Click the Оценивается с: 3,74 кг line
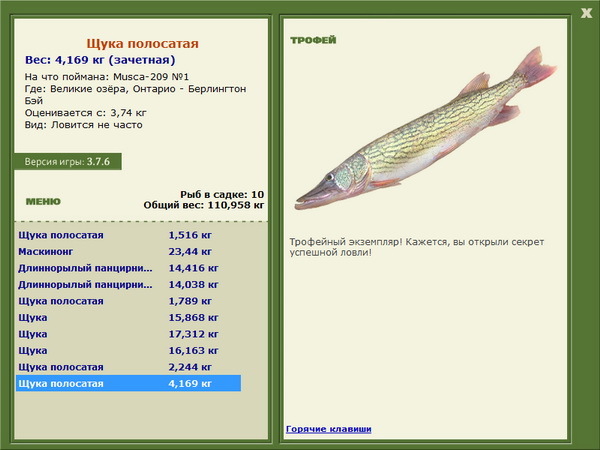The height and width of the screenshot is (450, 600). pos(86,113)
